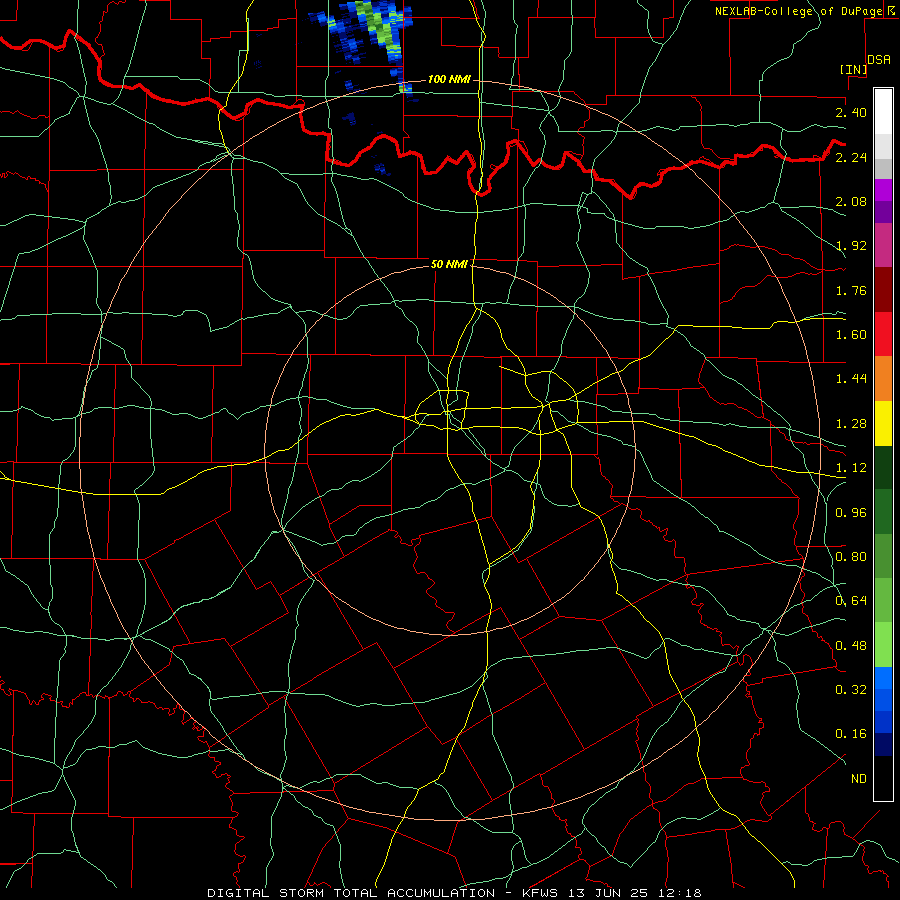Click the '[IN]' units label

[853, 69]
